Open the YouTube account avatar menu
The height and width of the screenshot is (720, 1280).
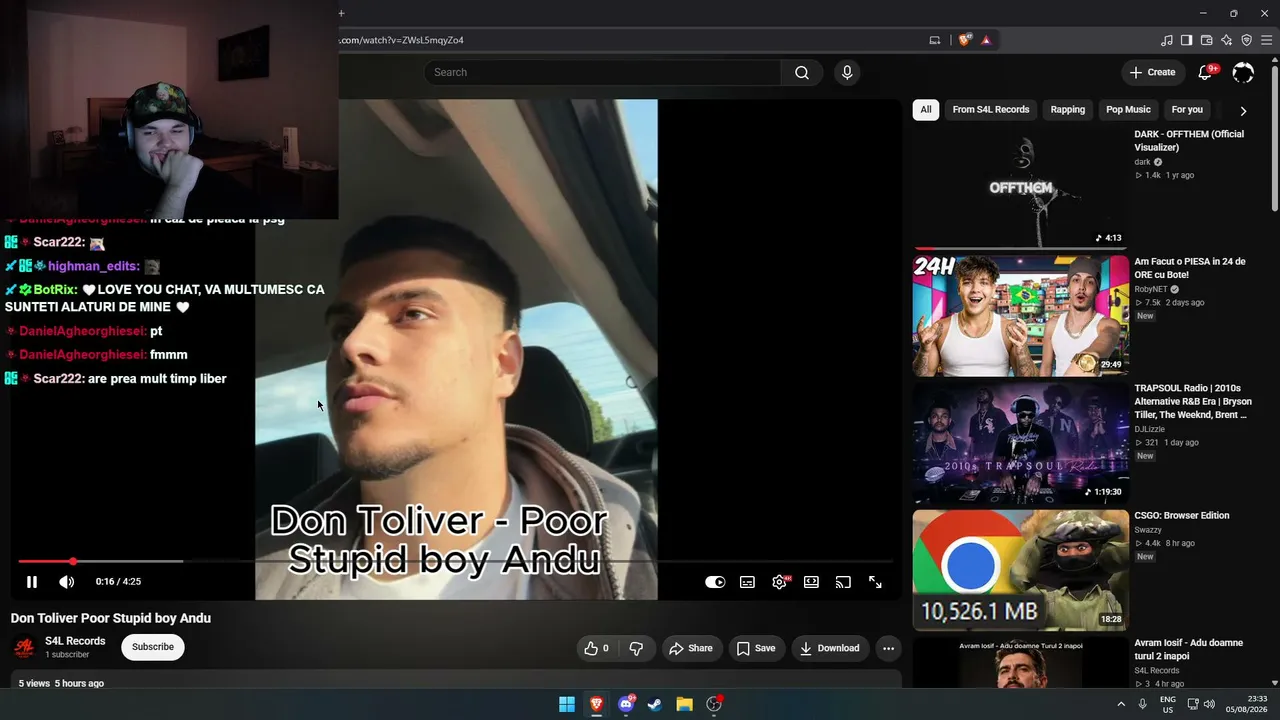tap(1243, 72)
